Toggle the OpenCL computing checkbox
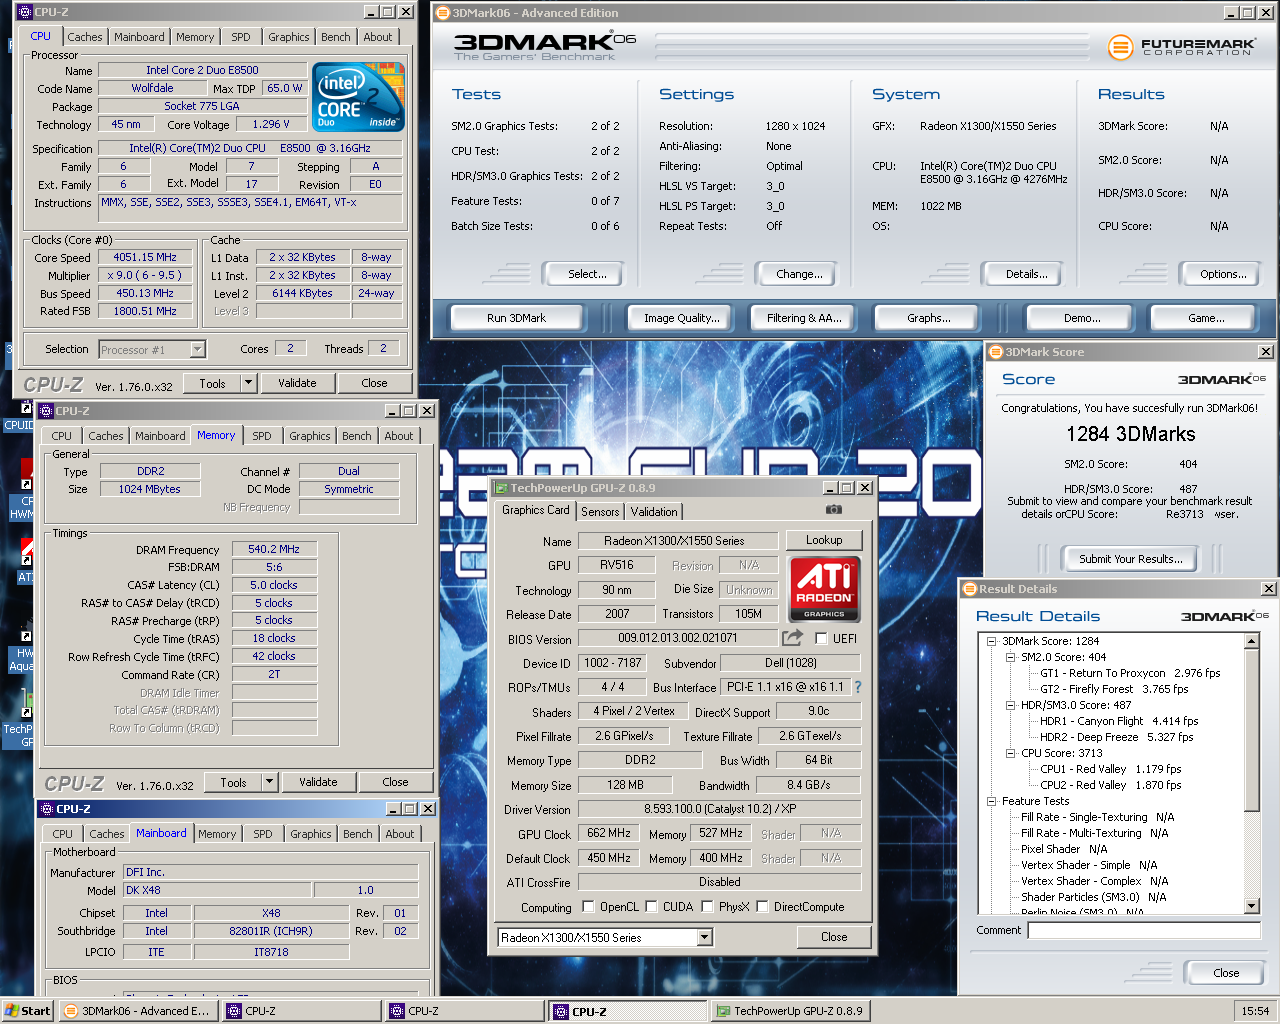Image resolution: width=1280 pixels, height=1024 pixels. [x=588, y=907]
